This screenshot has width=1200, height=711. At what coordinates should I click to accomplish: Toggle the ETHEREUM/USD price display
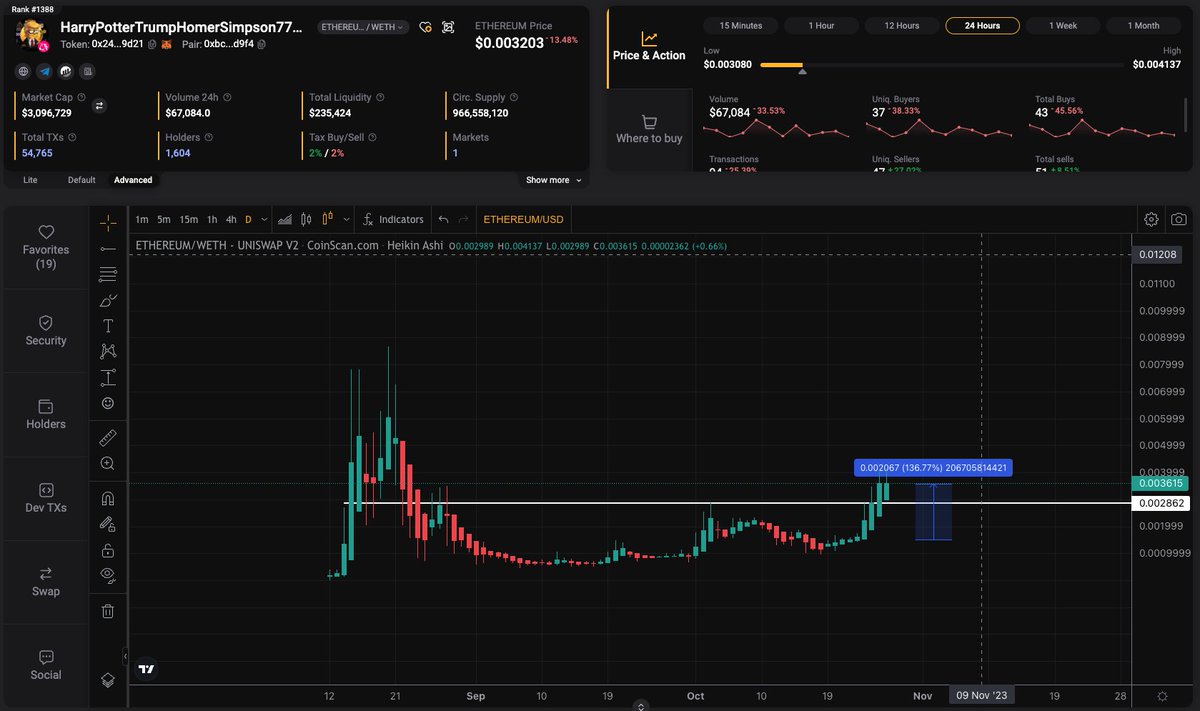coord(523,219)
